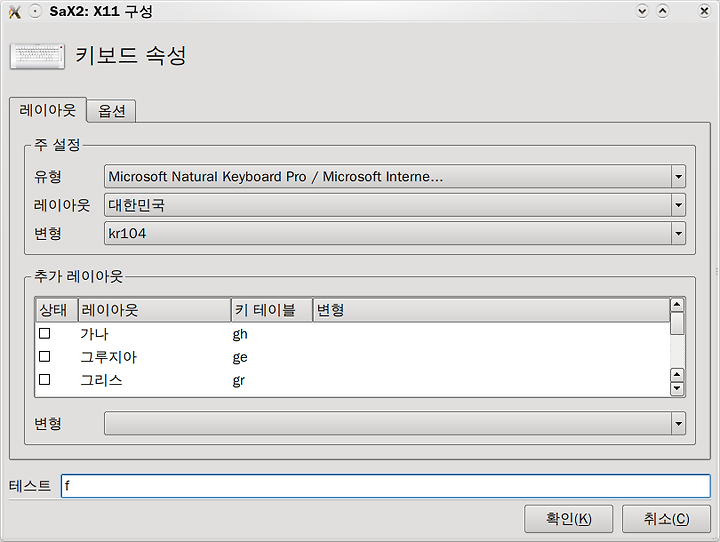Click the layout list scrollbar thumb

[x=677, y=324]
